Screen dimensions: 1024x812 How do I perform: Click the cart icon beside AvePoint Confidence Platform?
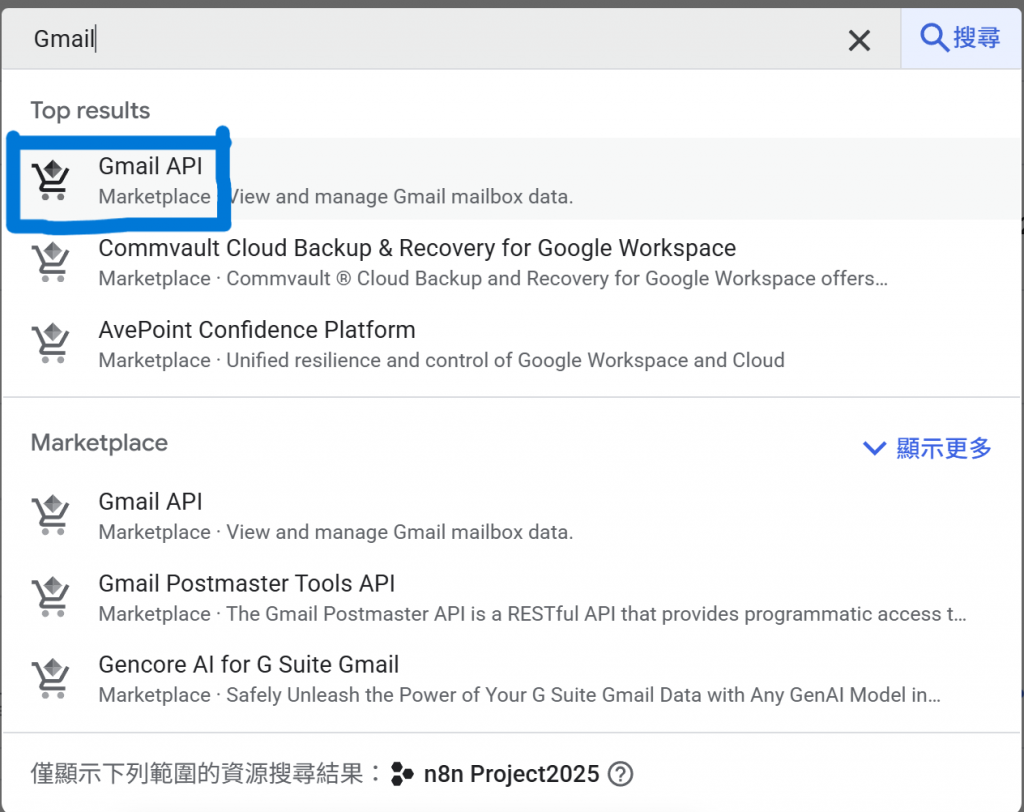(50, 343)
